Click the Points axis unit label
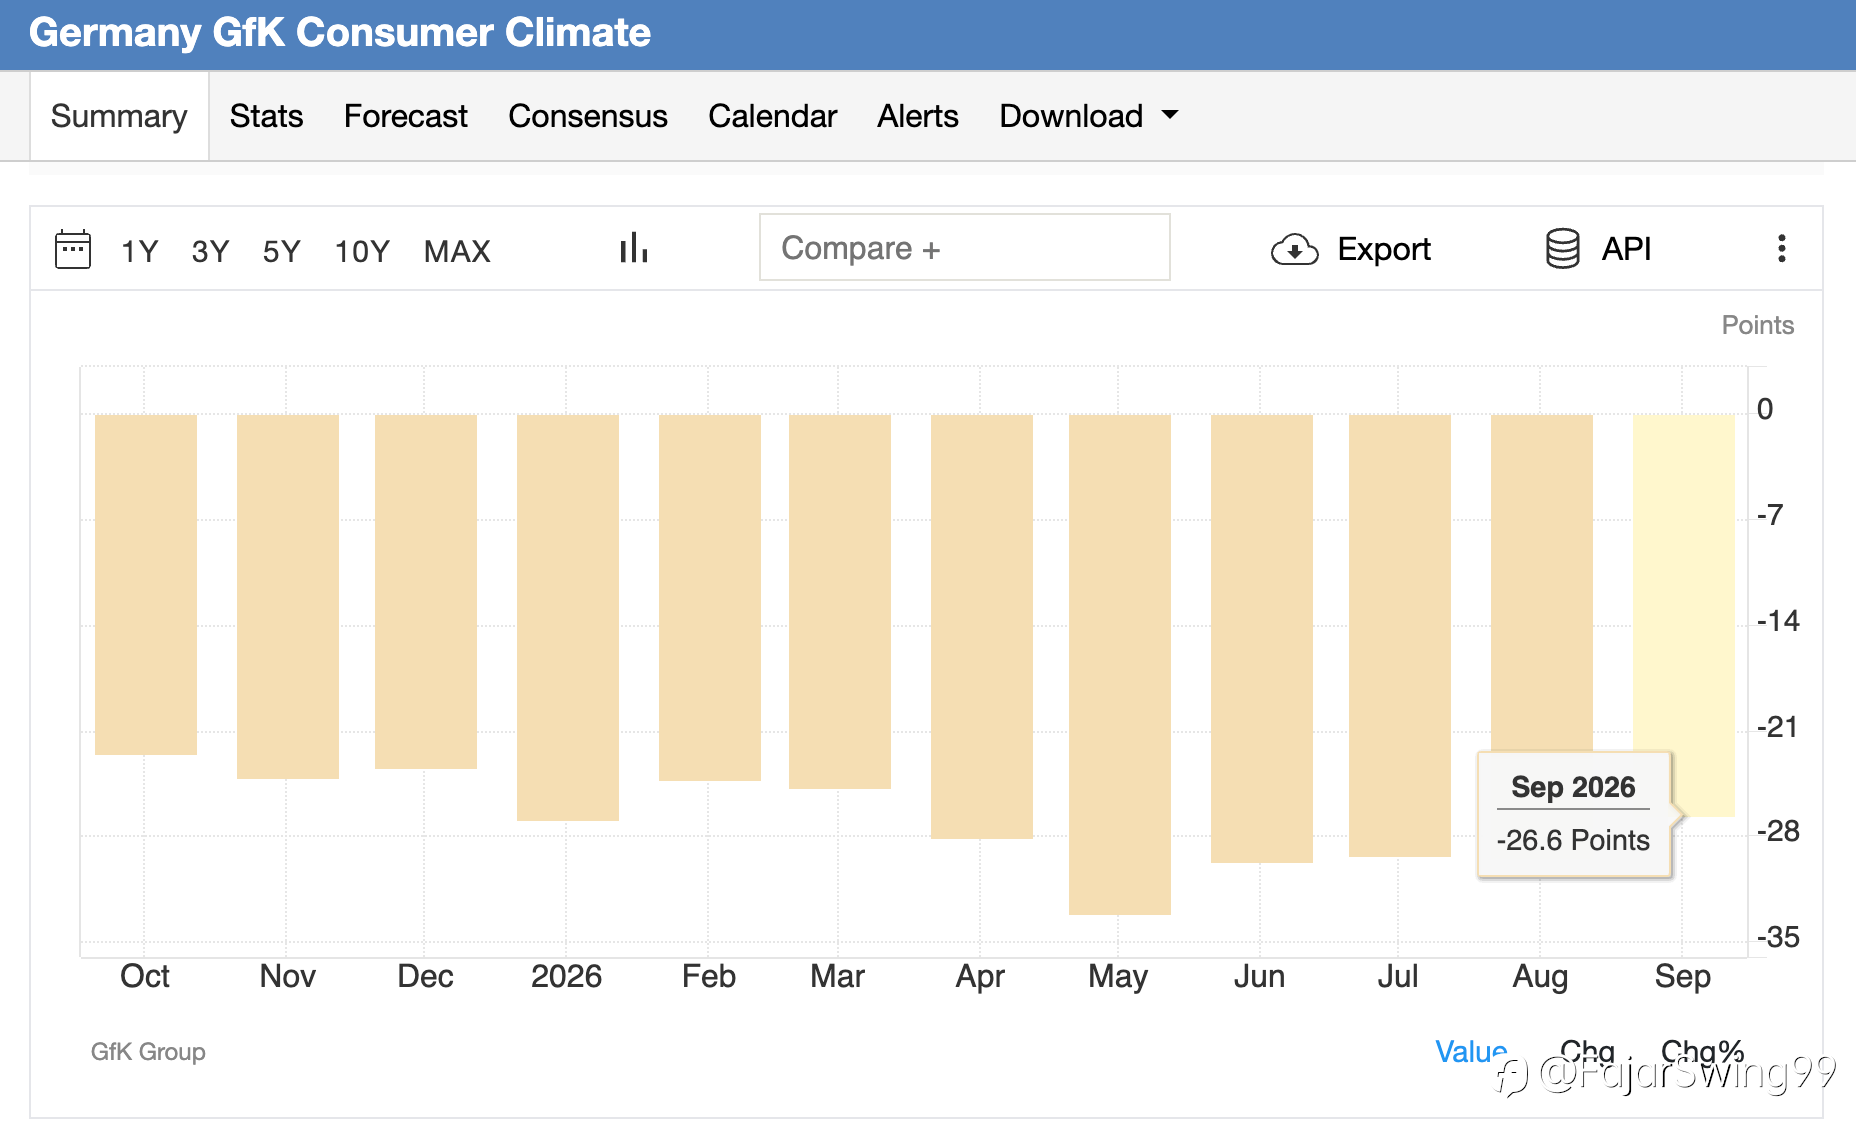Screen dimensions: 1856x1136 pyautogui.click(x=1757, y=325)
